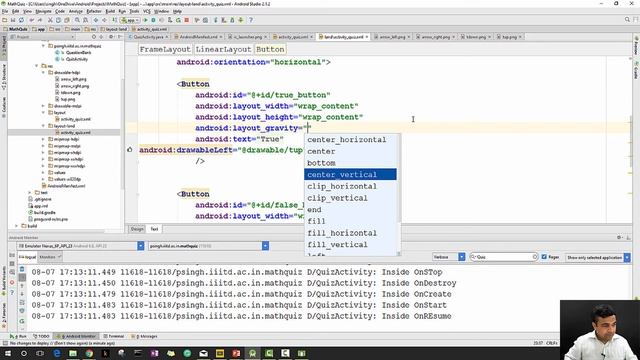Select center_vertical in autocomplete list
The image size is (640, 360).
(x=350, y=174)
